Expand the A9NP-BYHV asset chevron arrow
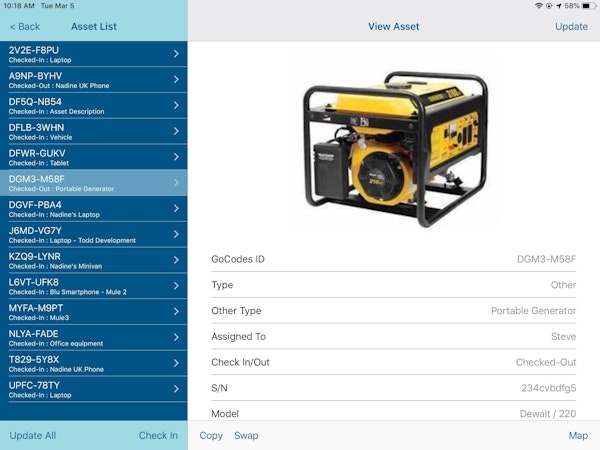 tap(176, 80)
